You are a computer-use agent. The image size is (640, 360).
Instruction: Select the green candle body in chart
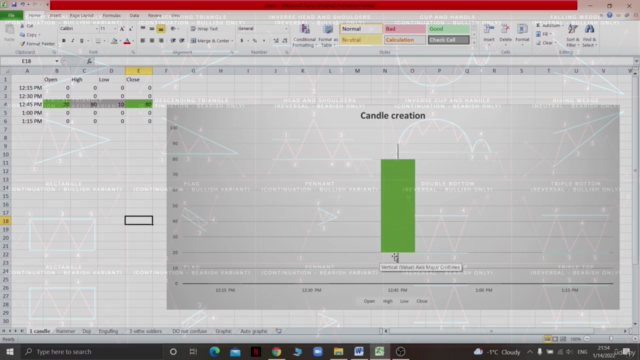coord(398,206)
